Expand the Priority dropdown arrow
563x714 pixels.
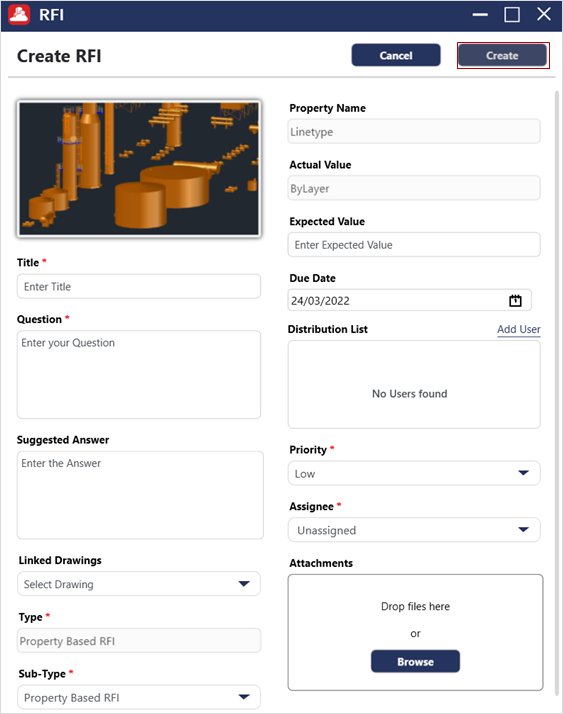coord(523,473)
